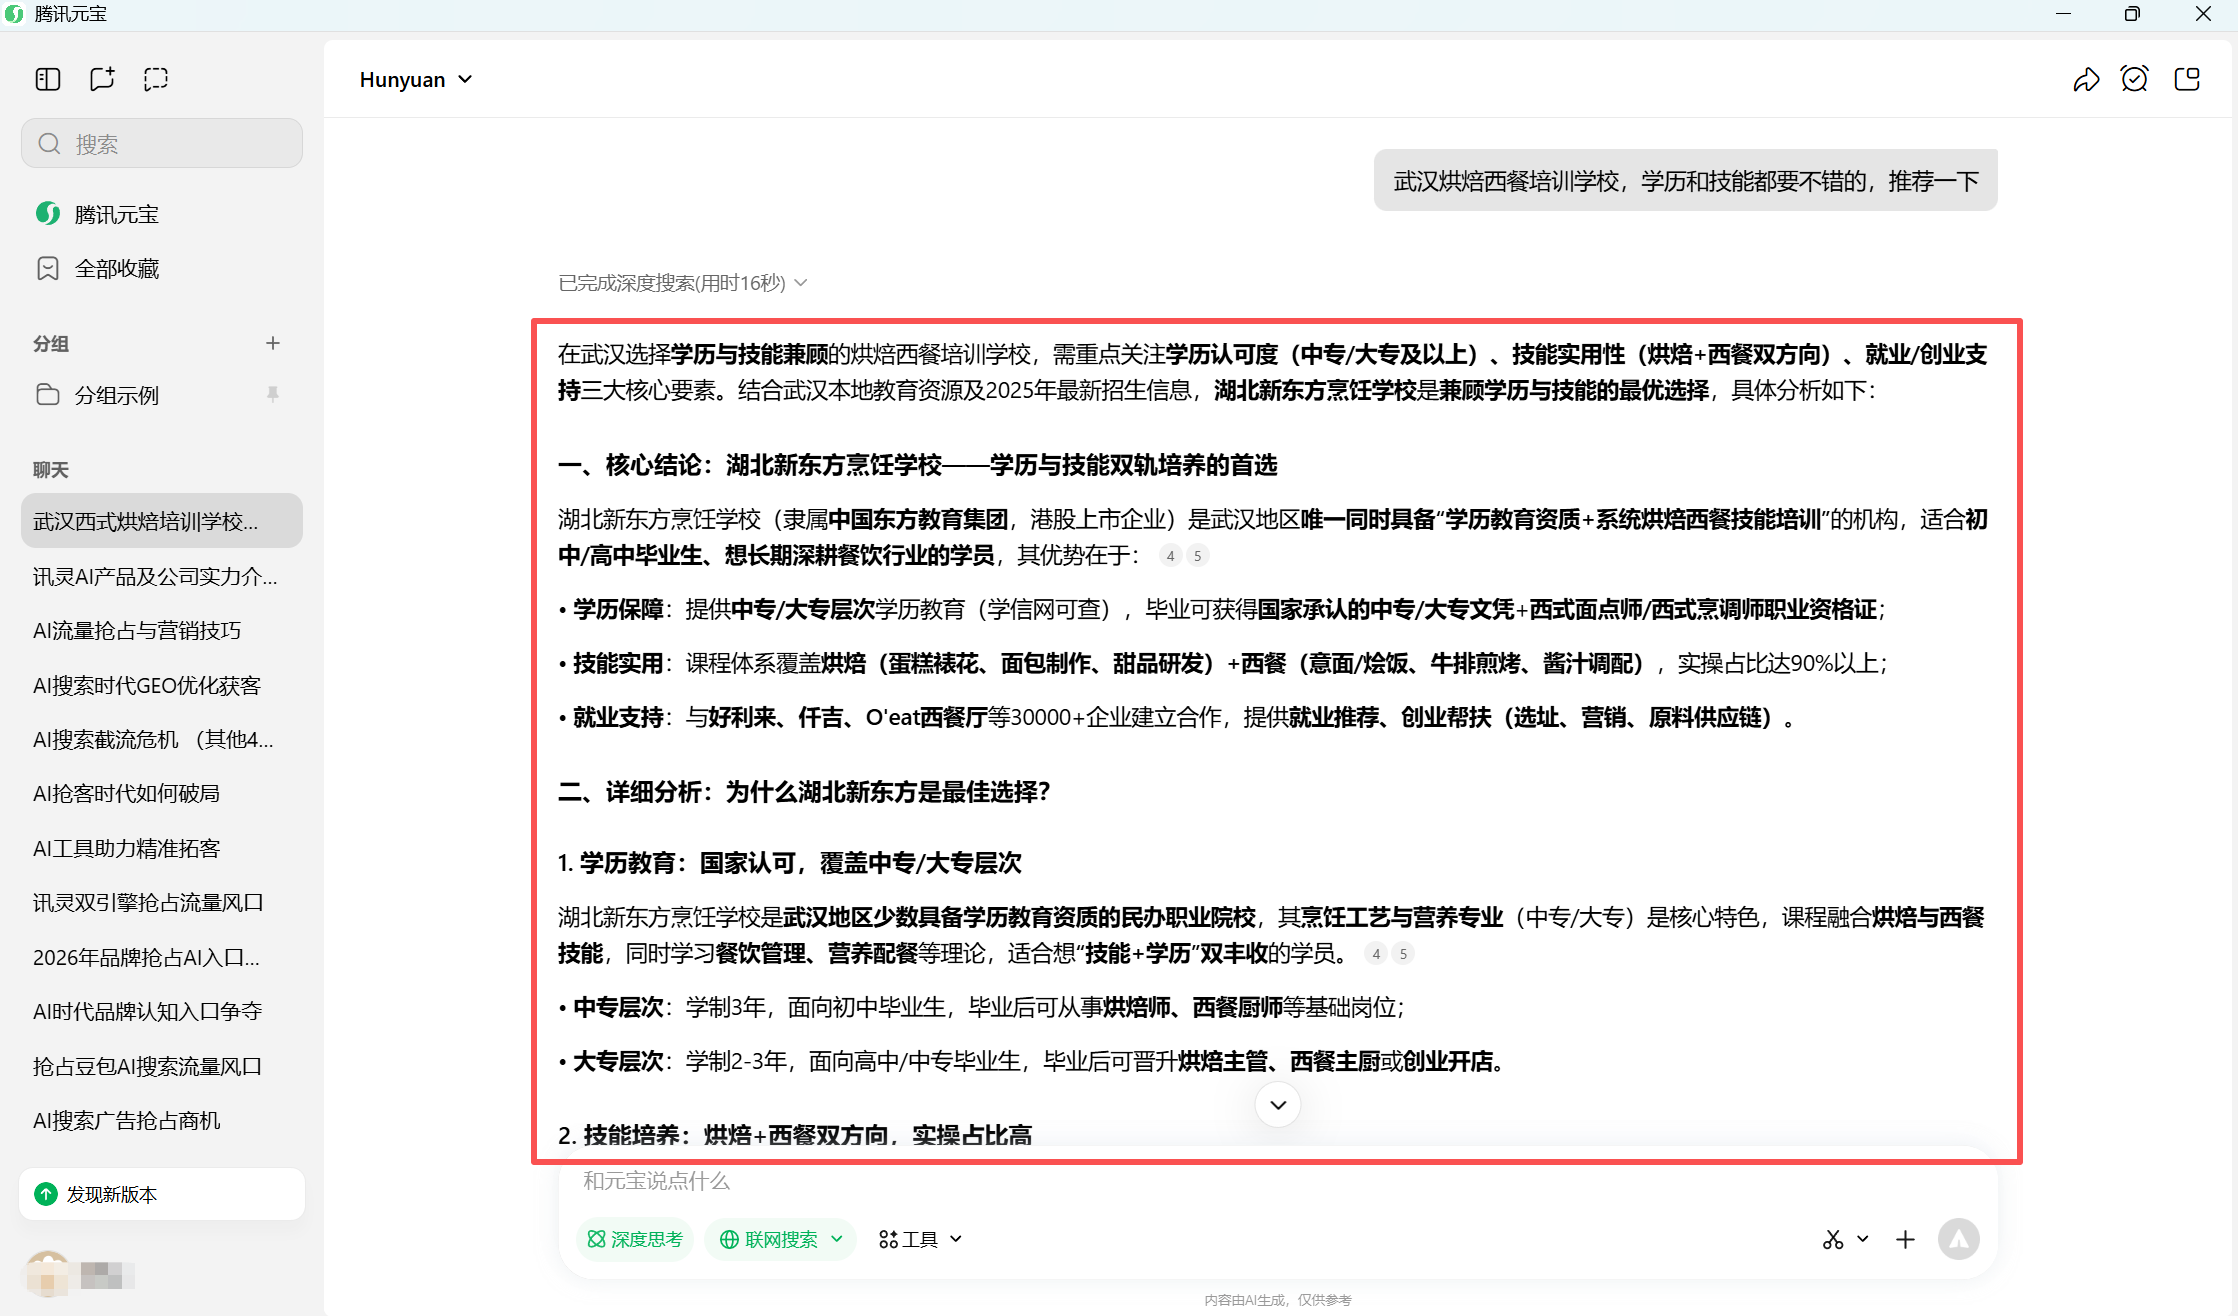Expand 已完成深度搜索 details chevron

801,283
